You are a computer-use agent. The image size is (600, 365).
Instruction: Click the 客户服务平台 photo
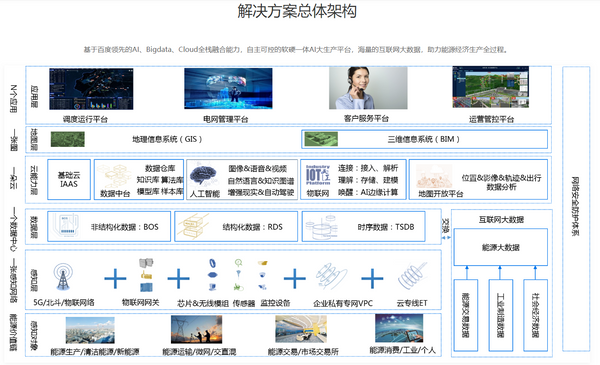[x=368, y=88]
